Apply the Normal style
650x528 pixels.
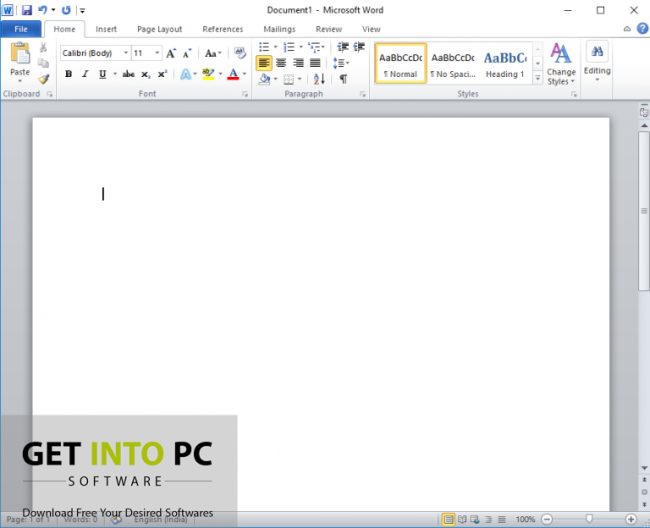pyautogui.click(x=400, y=63)
